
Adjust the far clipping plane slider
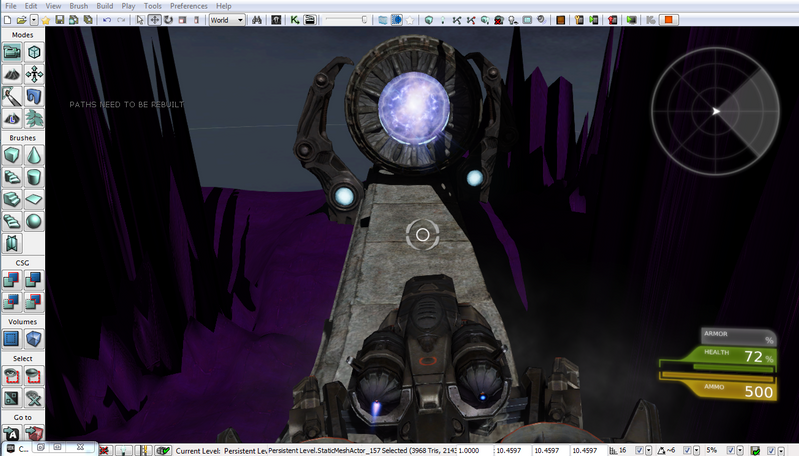click(347, 20)
